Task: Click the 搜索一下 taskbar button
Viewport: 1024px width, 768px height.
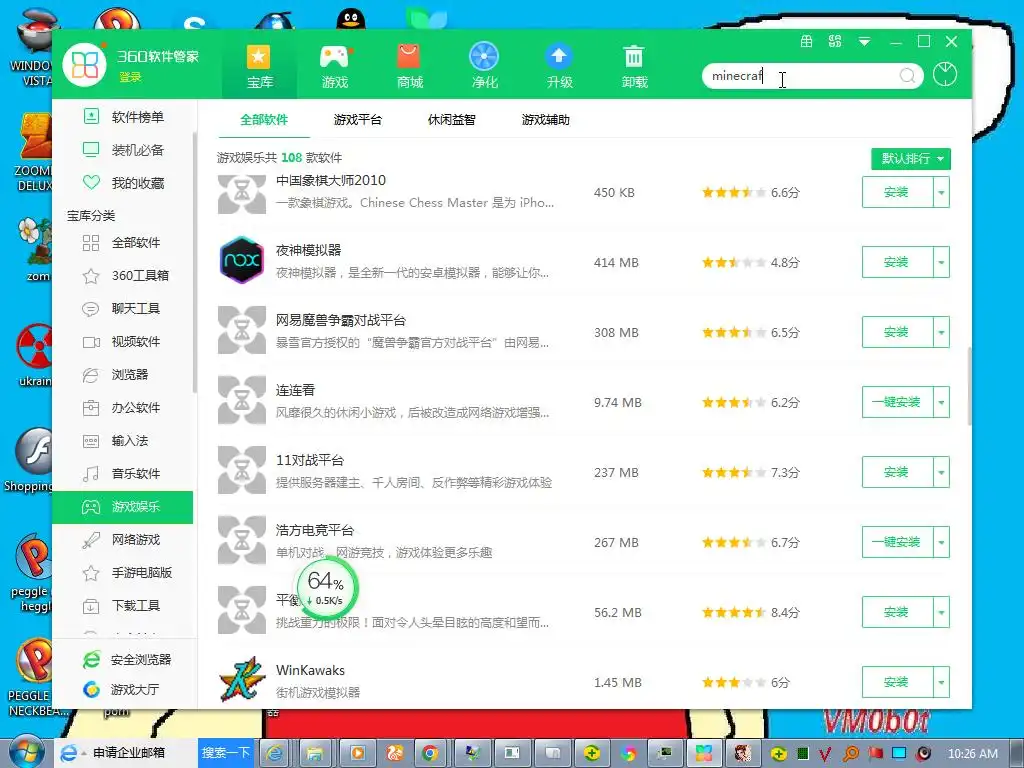Action: (x=226, y=752)
